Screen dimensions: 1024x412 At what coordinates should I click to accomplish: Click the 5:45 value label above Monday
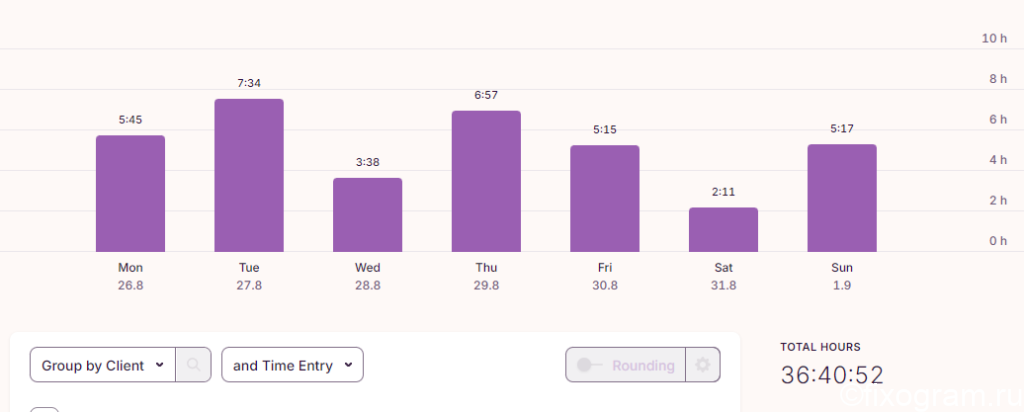131,120
